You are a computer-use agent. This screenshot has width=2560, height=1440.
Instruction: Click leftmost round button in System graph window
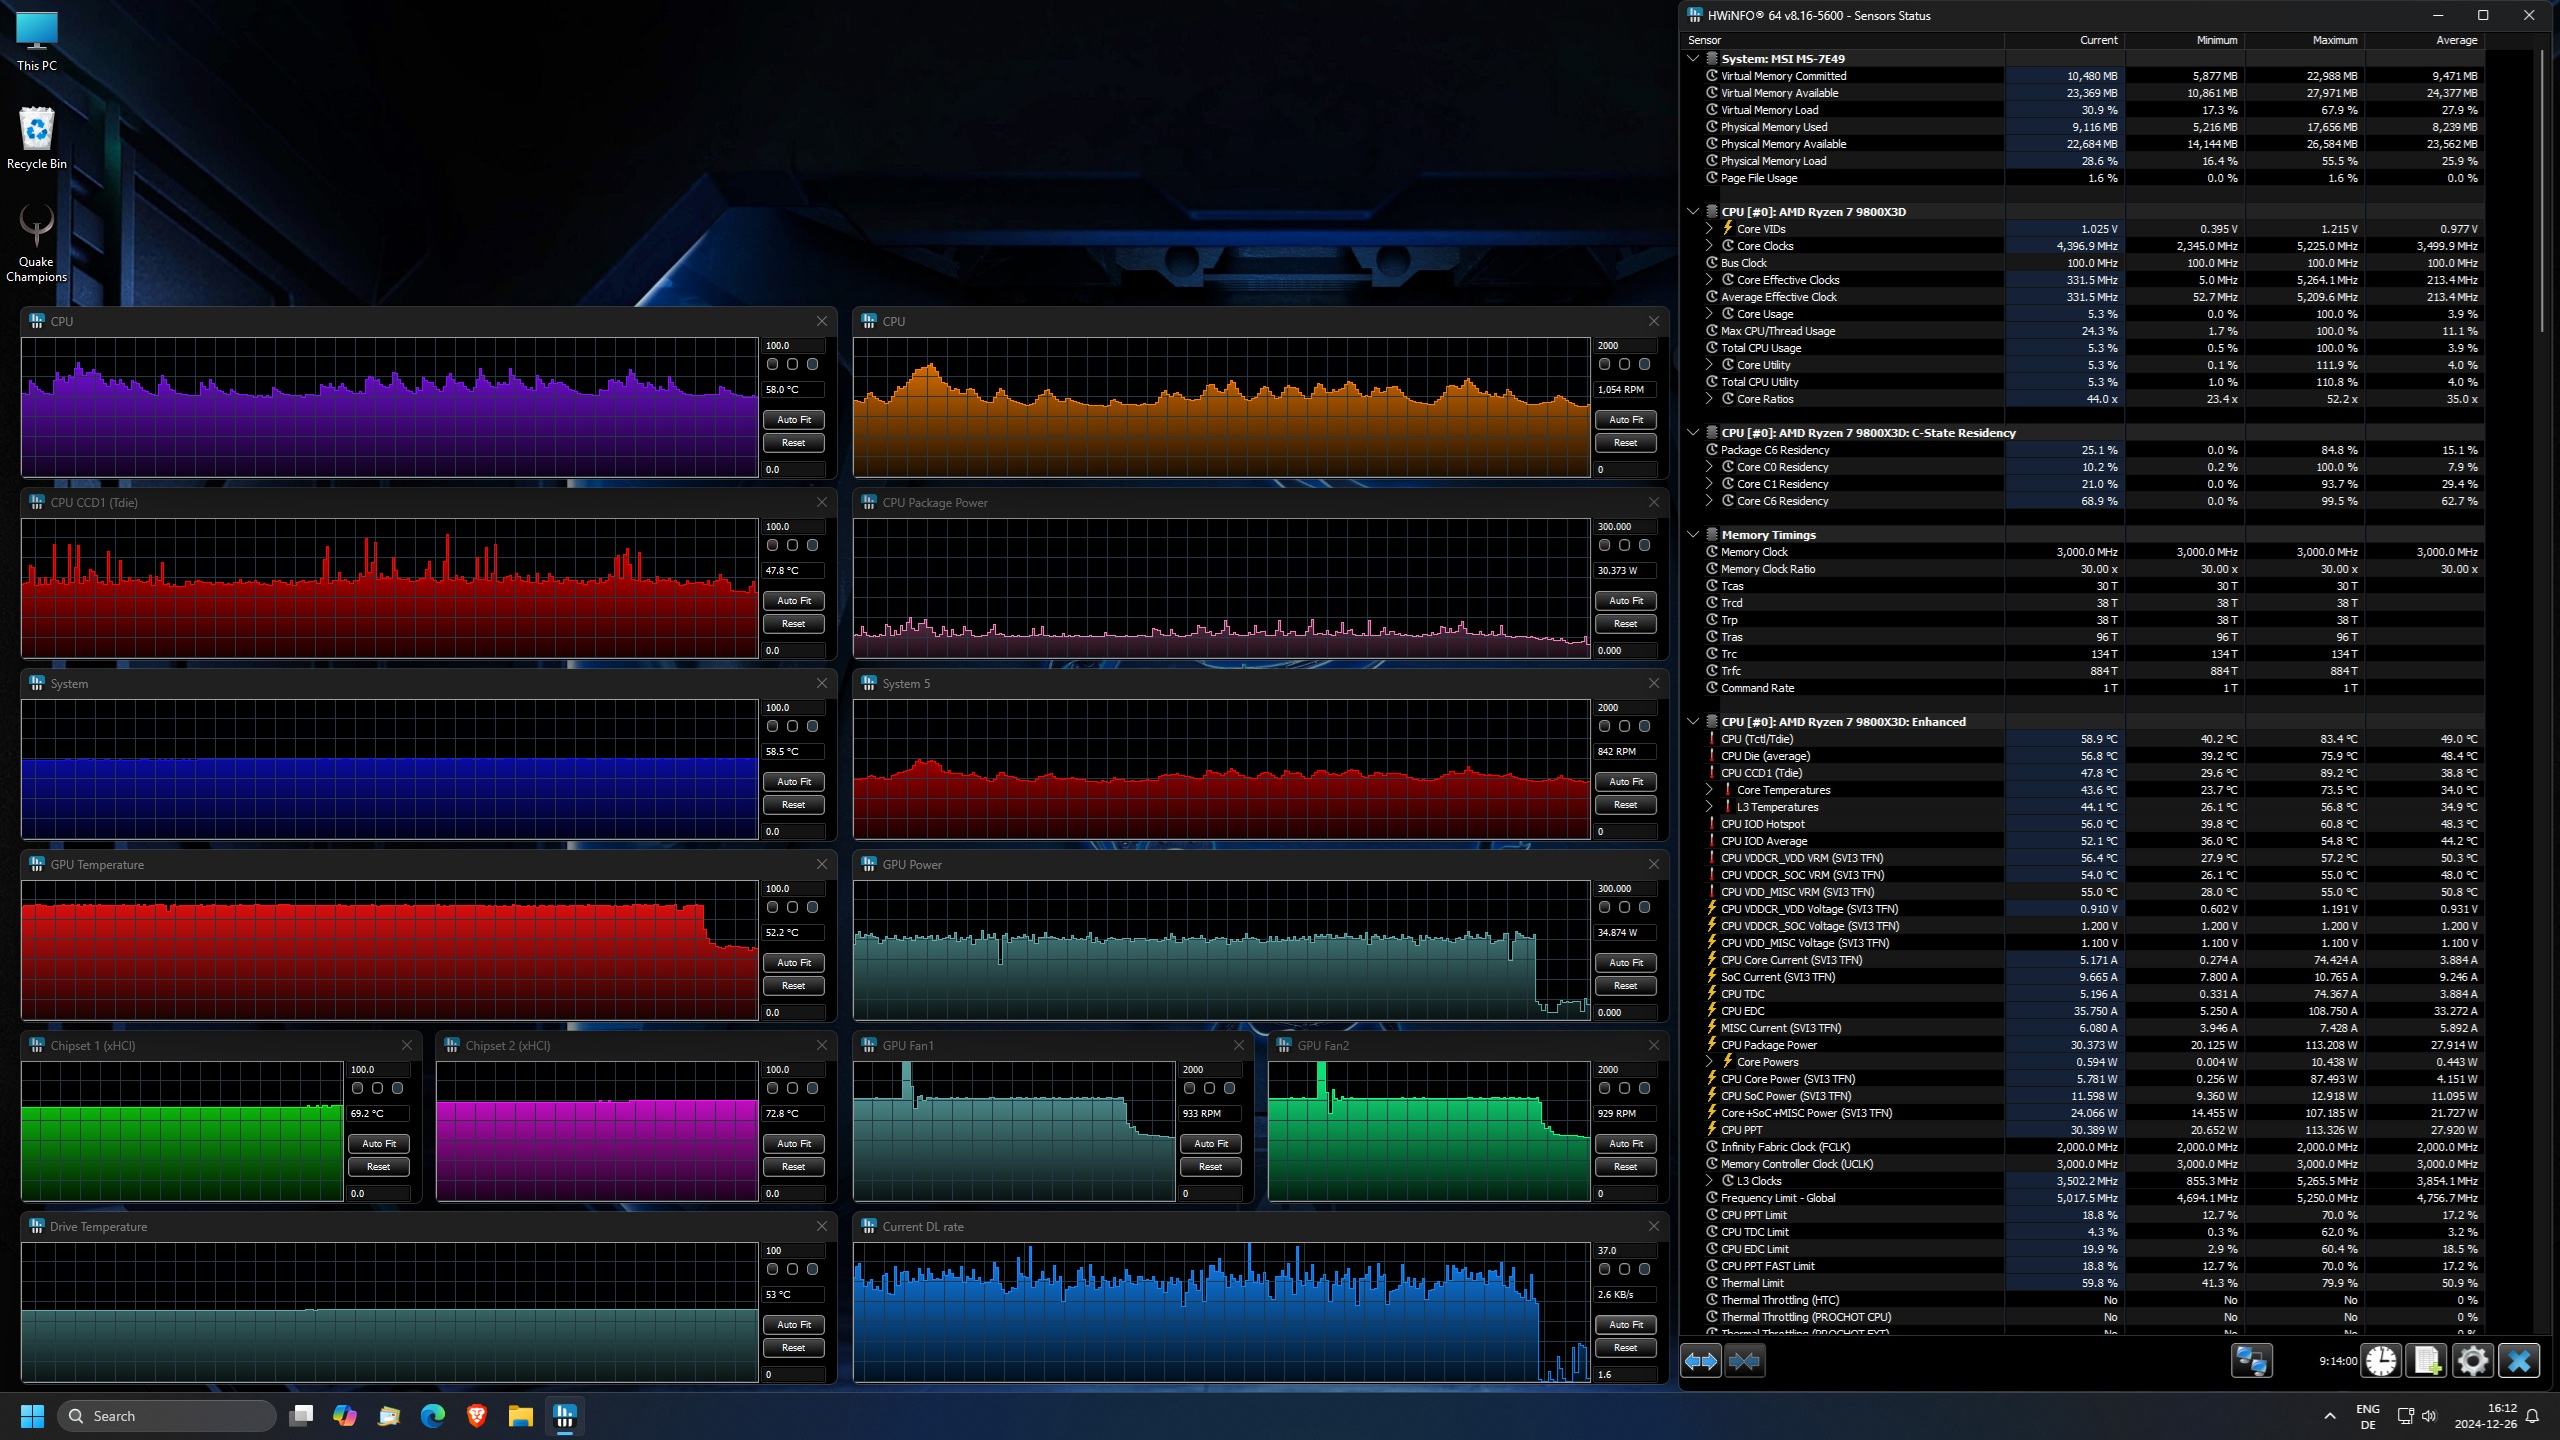(772, 726)
